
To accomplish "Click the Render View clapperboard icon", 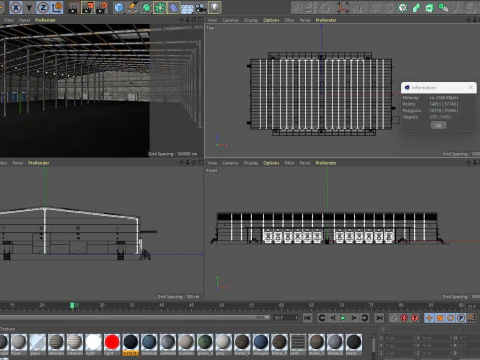I will point(73,7).
